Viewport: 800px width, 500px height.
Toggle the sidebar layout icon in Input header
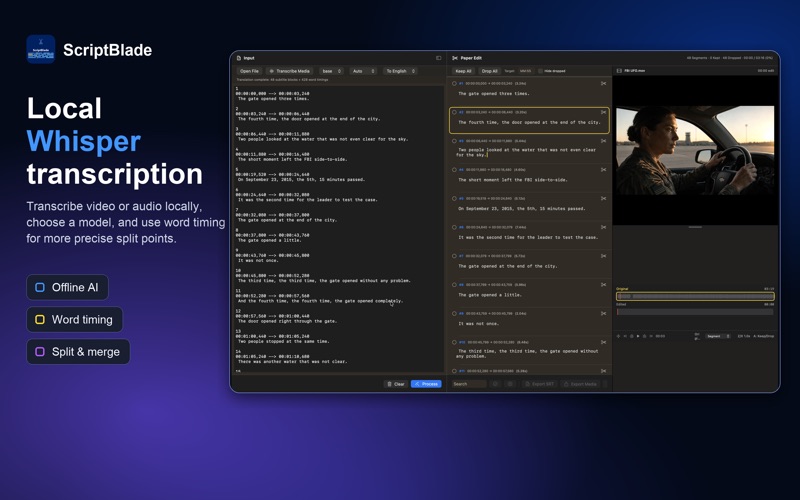pos(438,58)
